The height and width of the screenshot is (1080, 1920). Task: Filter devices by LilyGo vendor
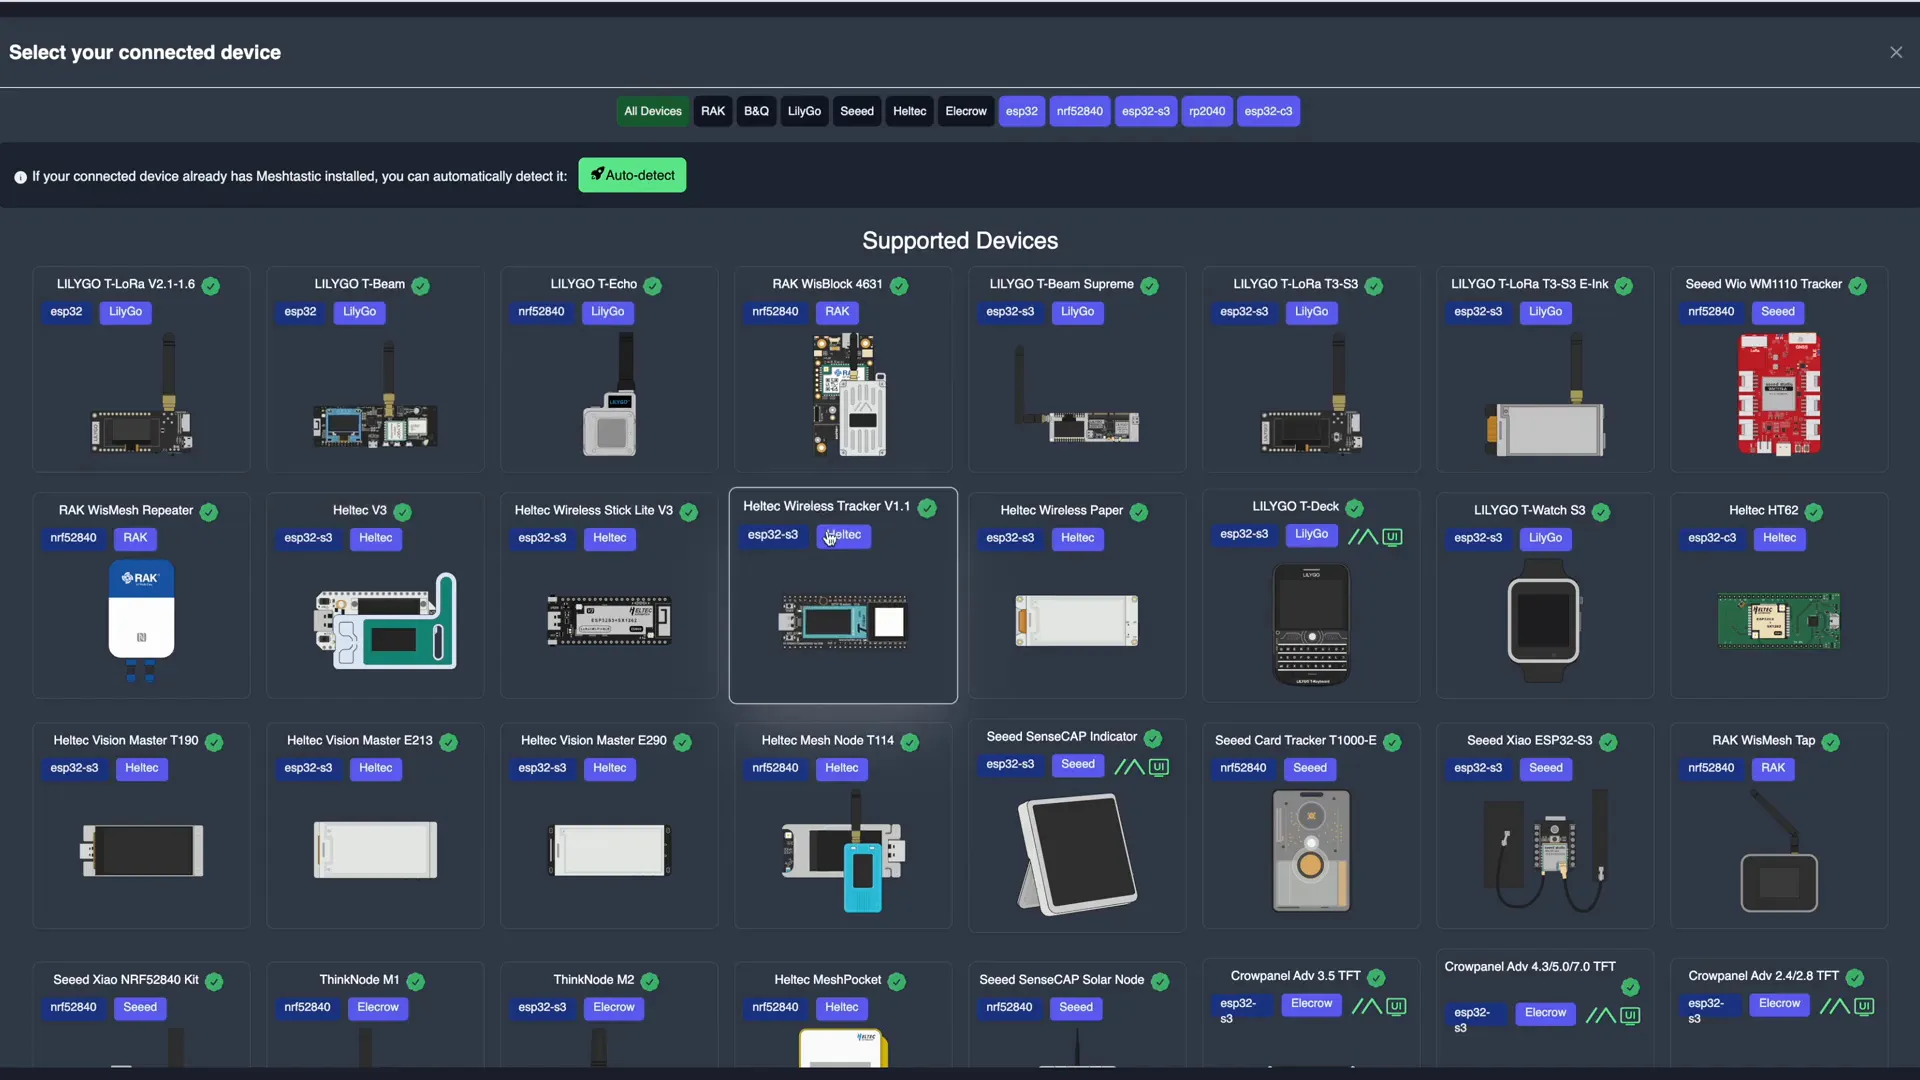click(804, 111)
